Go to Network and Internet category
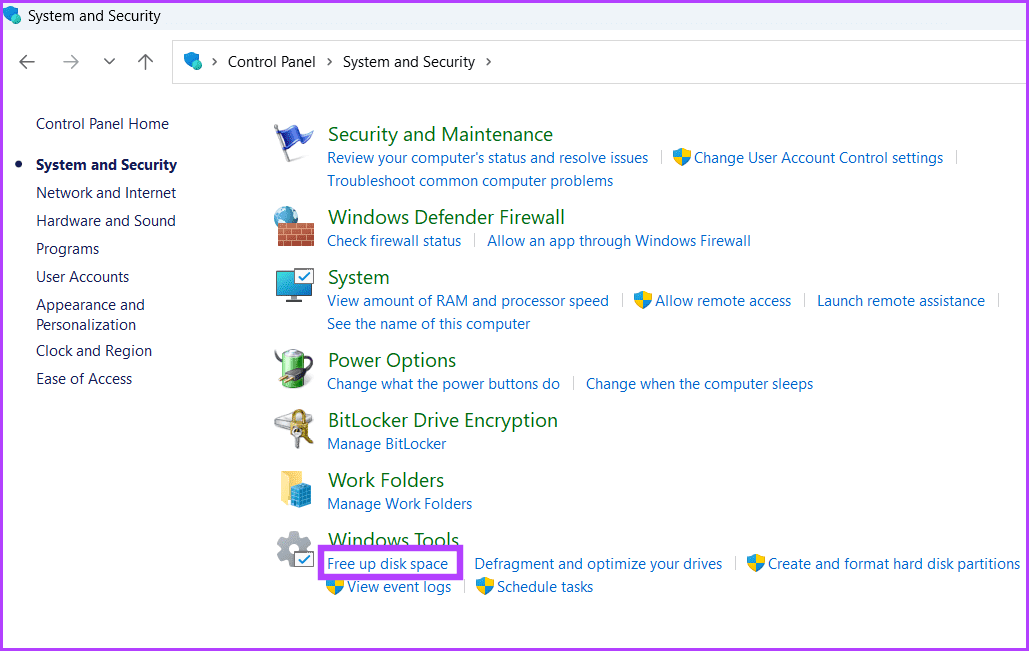The height and width of the screenshot is (651, 1029). (106, 193)
